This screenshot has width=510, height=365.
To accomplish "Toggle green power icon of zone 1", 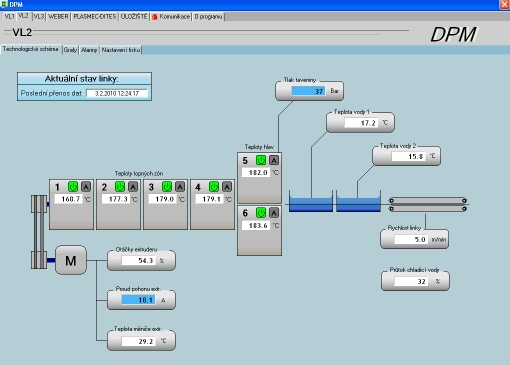I will [73, 187].
